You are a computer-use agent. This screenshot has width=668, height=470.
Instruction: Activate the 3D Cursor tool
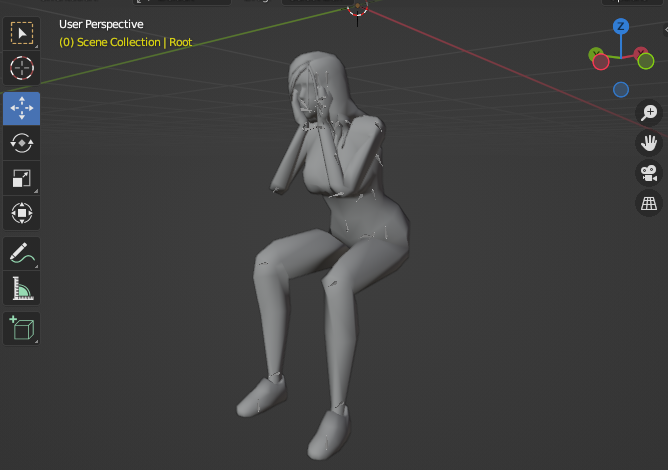(22, 68)
